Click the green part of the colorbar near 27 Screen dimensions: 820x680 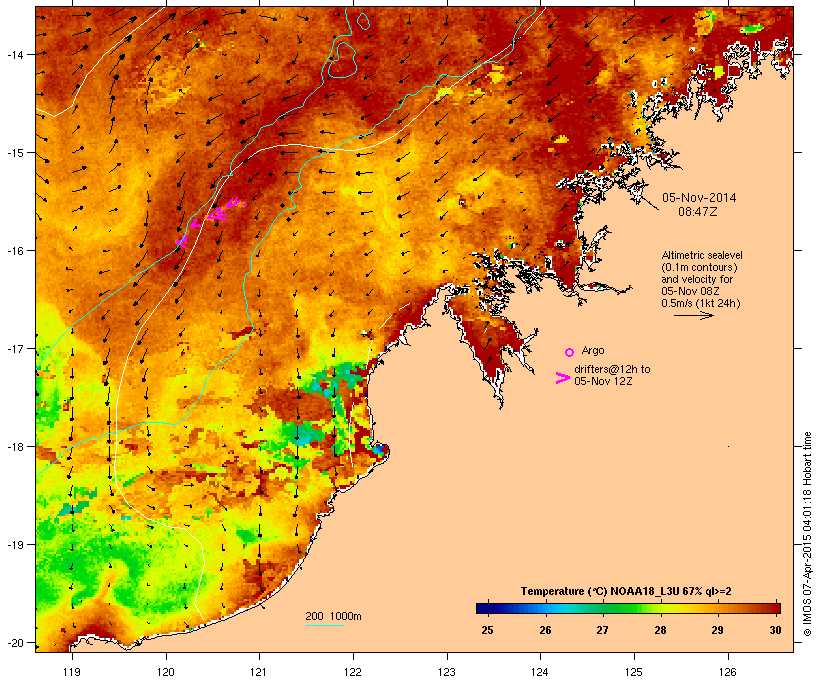coord(602,608)
